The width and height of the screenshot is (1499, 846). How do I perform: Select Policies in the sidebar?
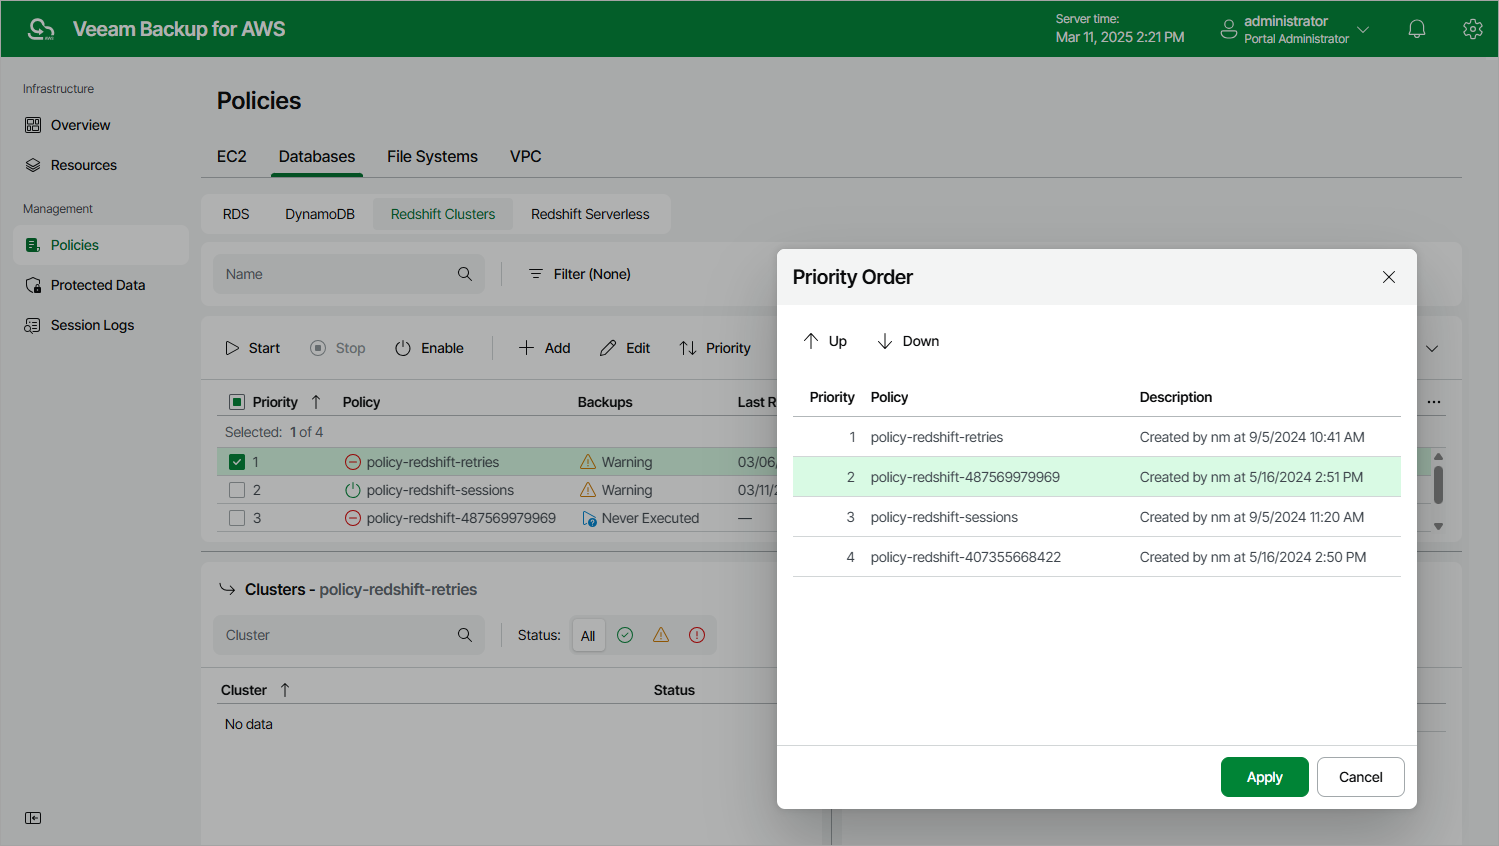click(x=101, y=245)
